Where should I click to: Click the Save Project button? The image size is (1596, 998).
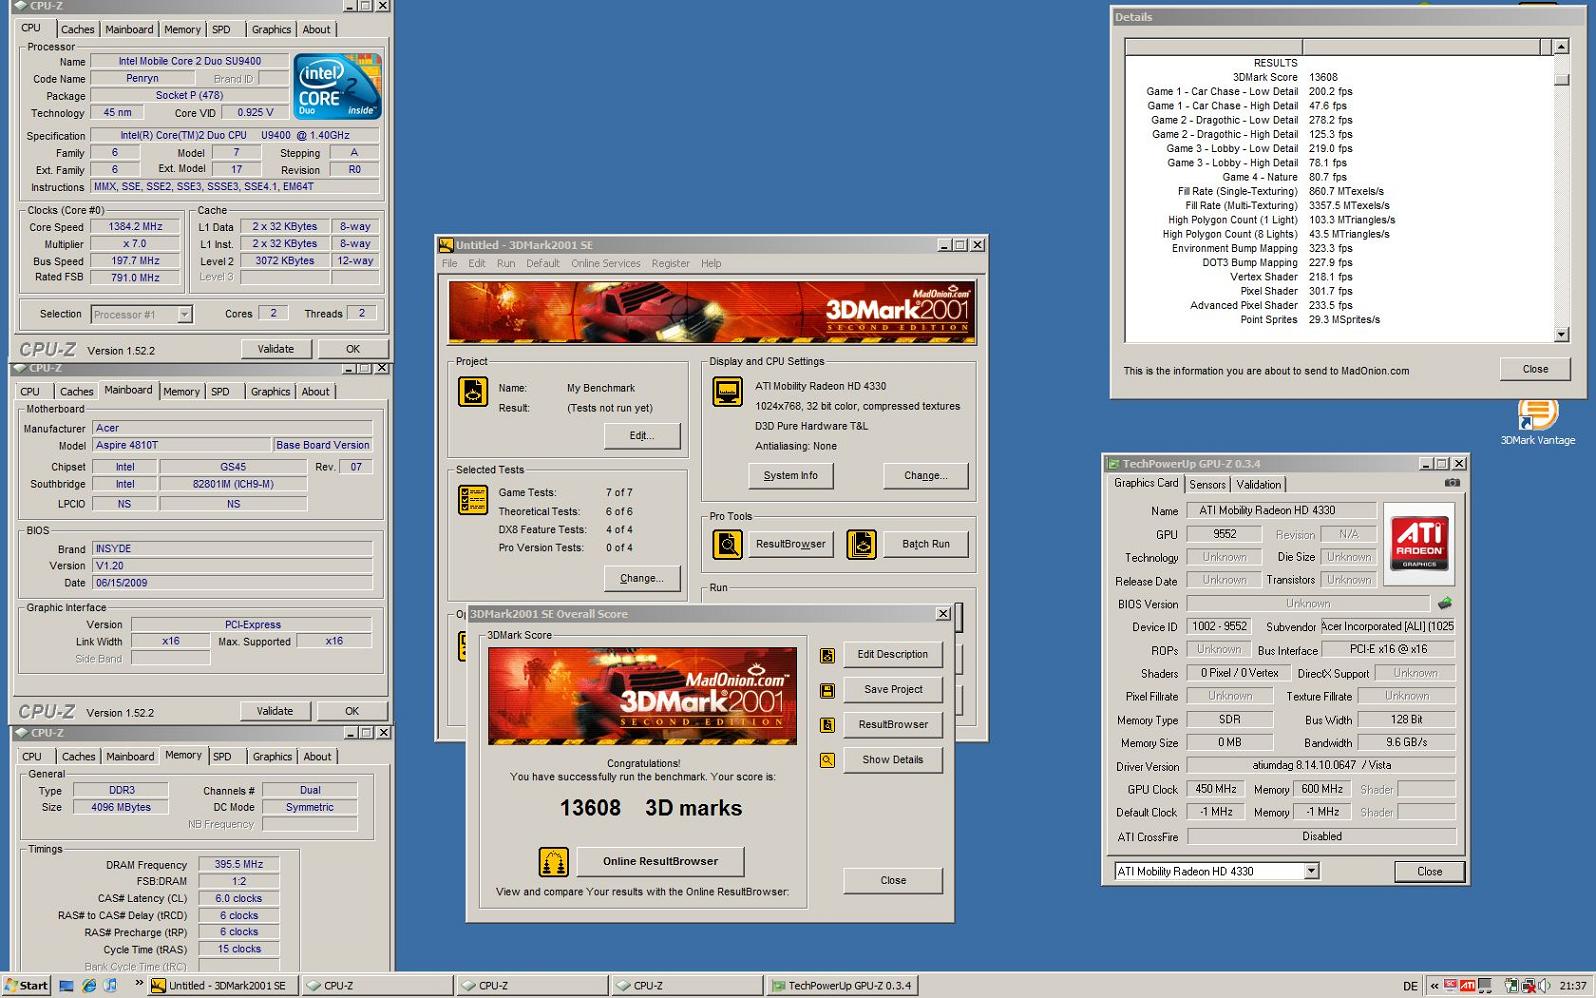point(893,690)
